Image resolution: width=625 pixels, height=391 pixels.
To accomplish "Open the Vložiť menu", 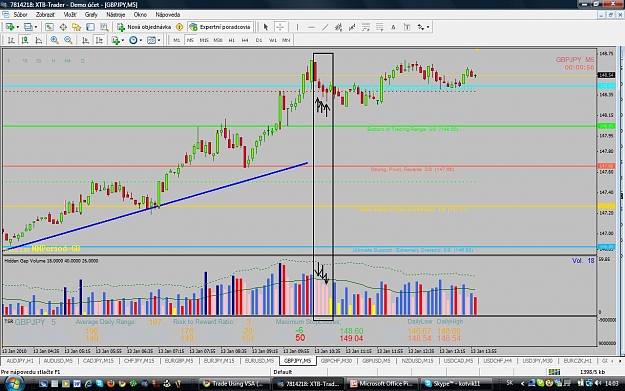I will pyautogui.click(x=70, y=14).
